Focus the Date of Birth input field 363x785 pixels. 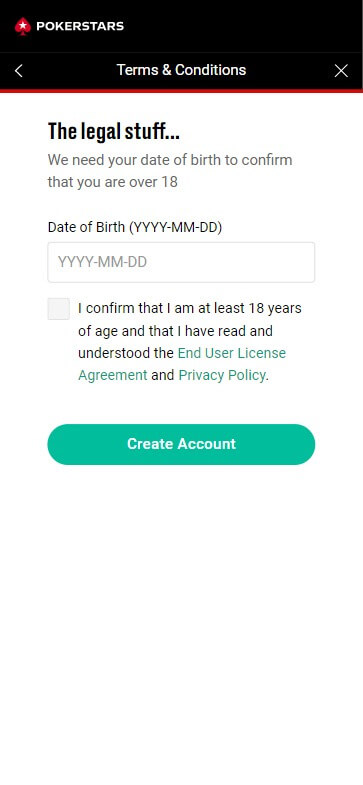[181, 262]
